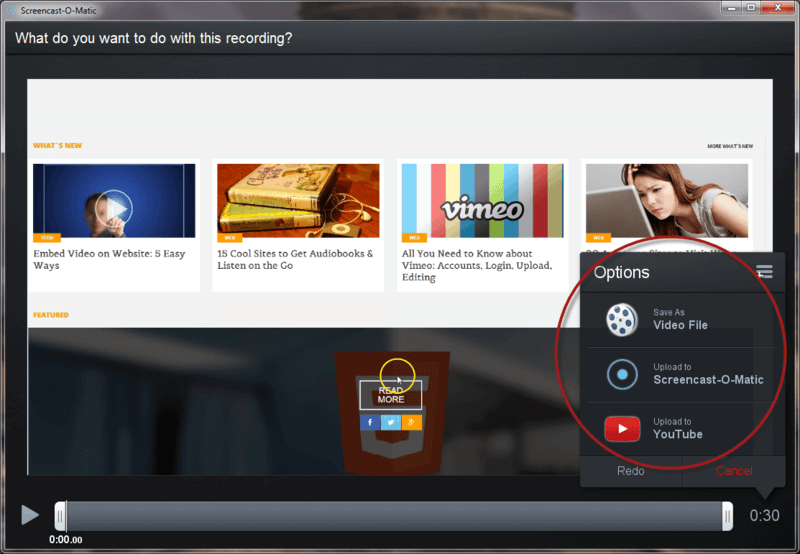Click the middle of the timeline bar
This screenshot has width=800, height=554.
coord(394,516)
